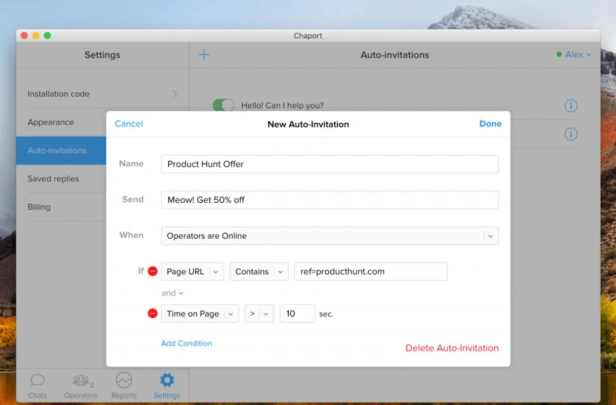
Task: Open the Page URL condition dropdown
Action: pos(192,271)
